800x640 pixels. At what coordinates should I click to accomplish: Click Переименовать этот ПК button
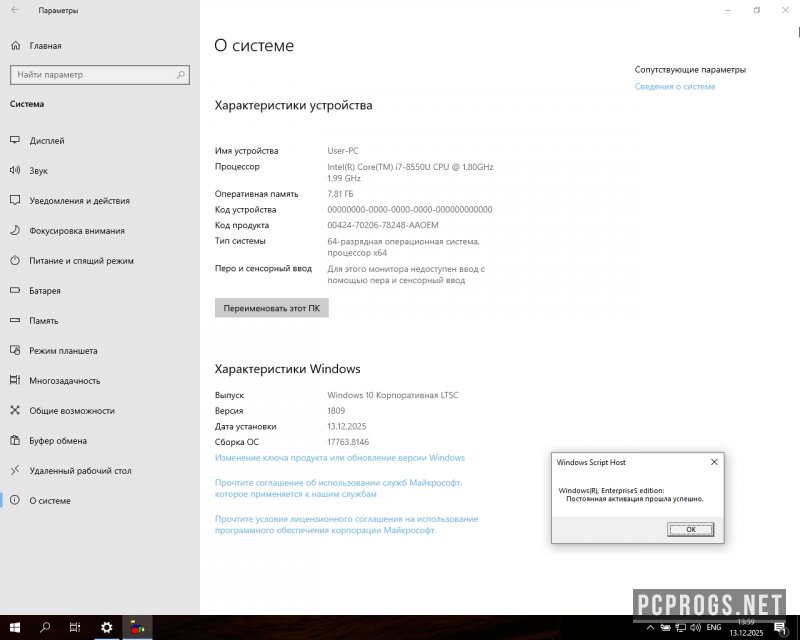[x=271, y=308]
